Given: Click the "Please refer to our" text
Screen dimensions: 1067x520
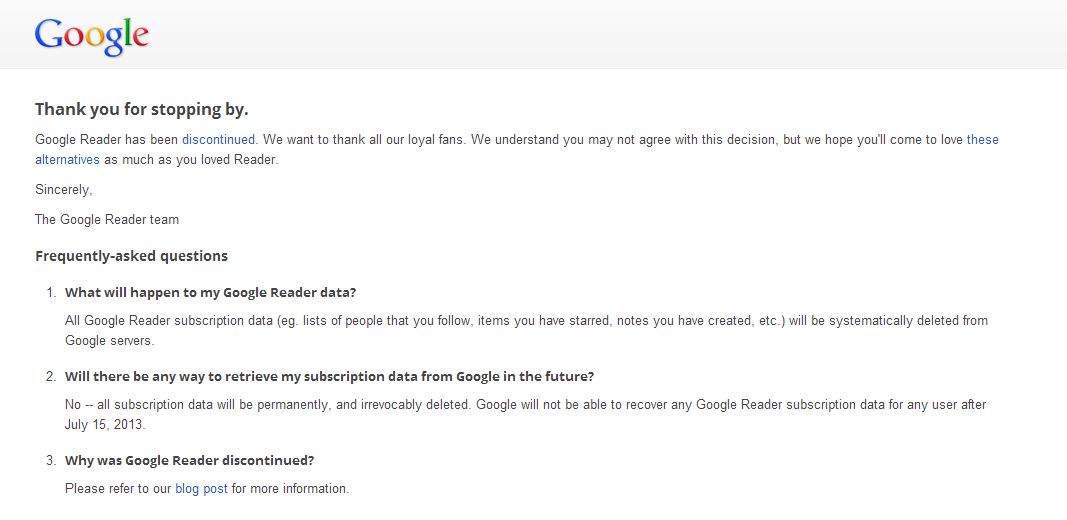Looking at the screenshot, I should 118,489.
